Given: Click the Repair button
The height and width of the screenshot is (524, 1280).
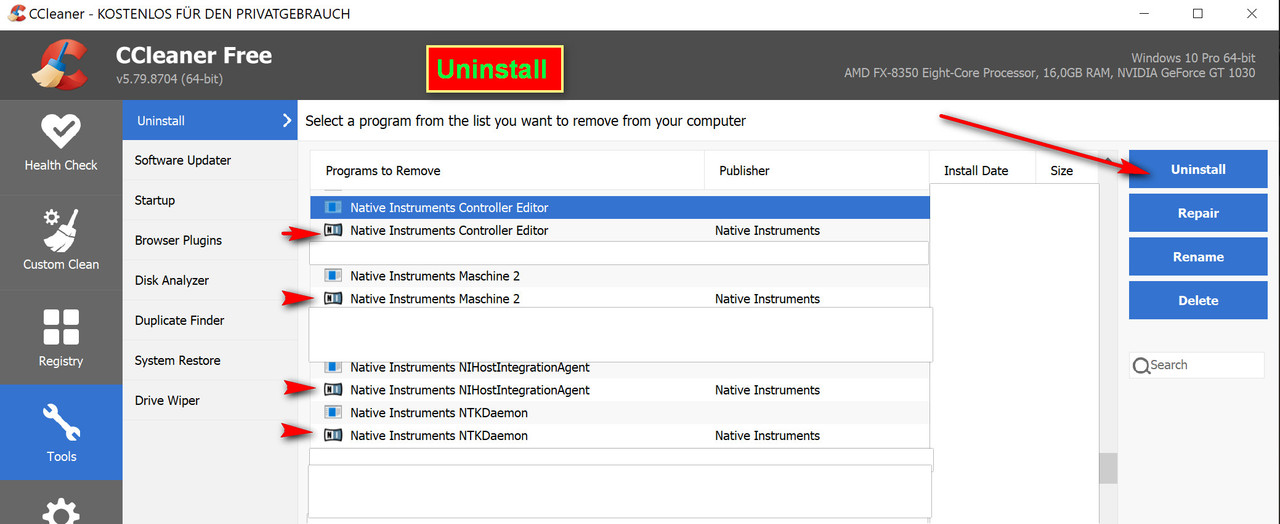Looking at the screenshot, I should (1198, 213).
